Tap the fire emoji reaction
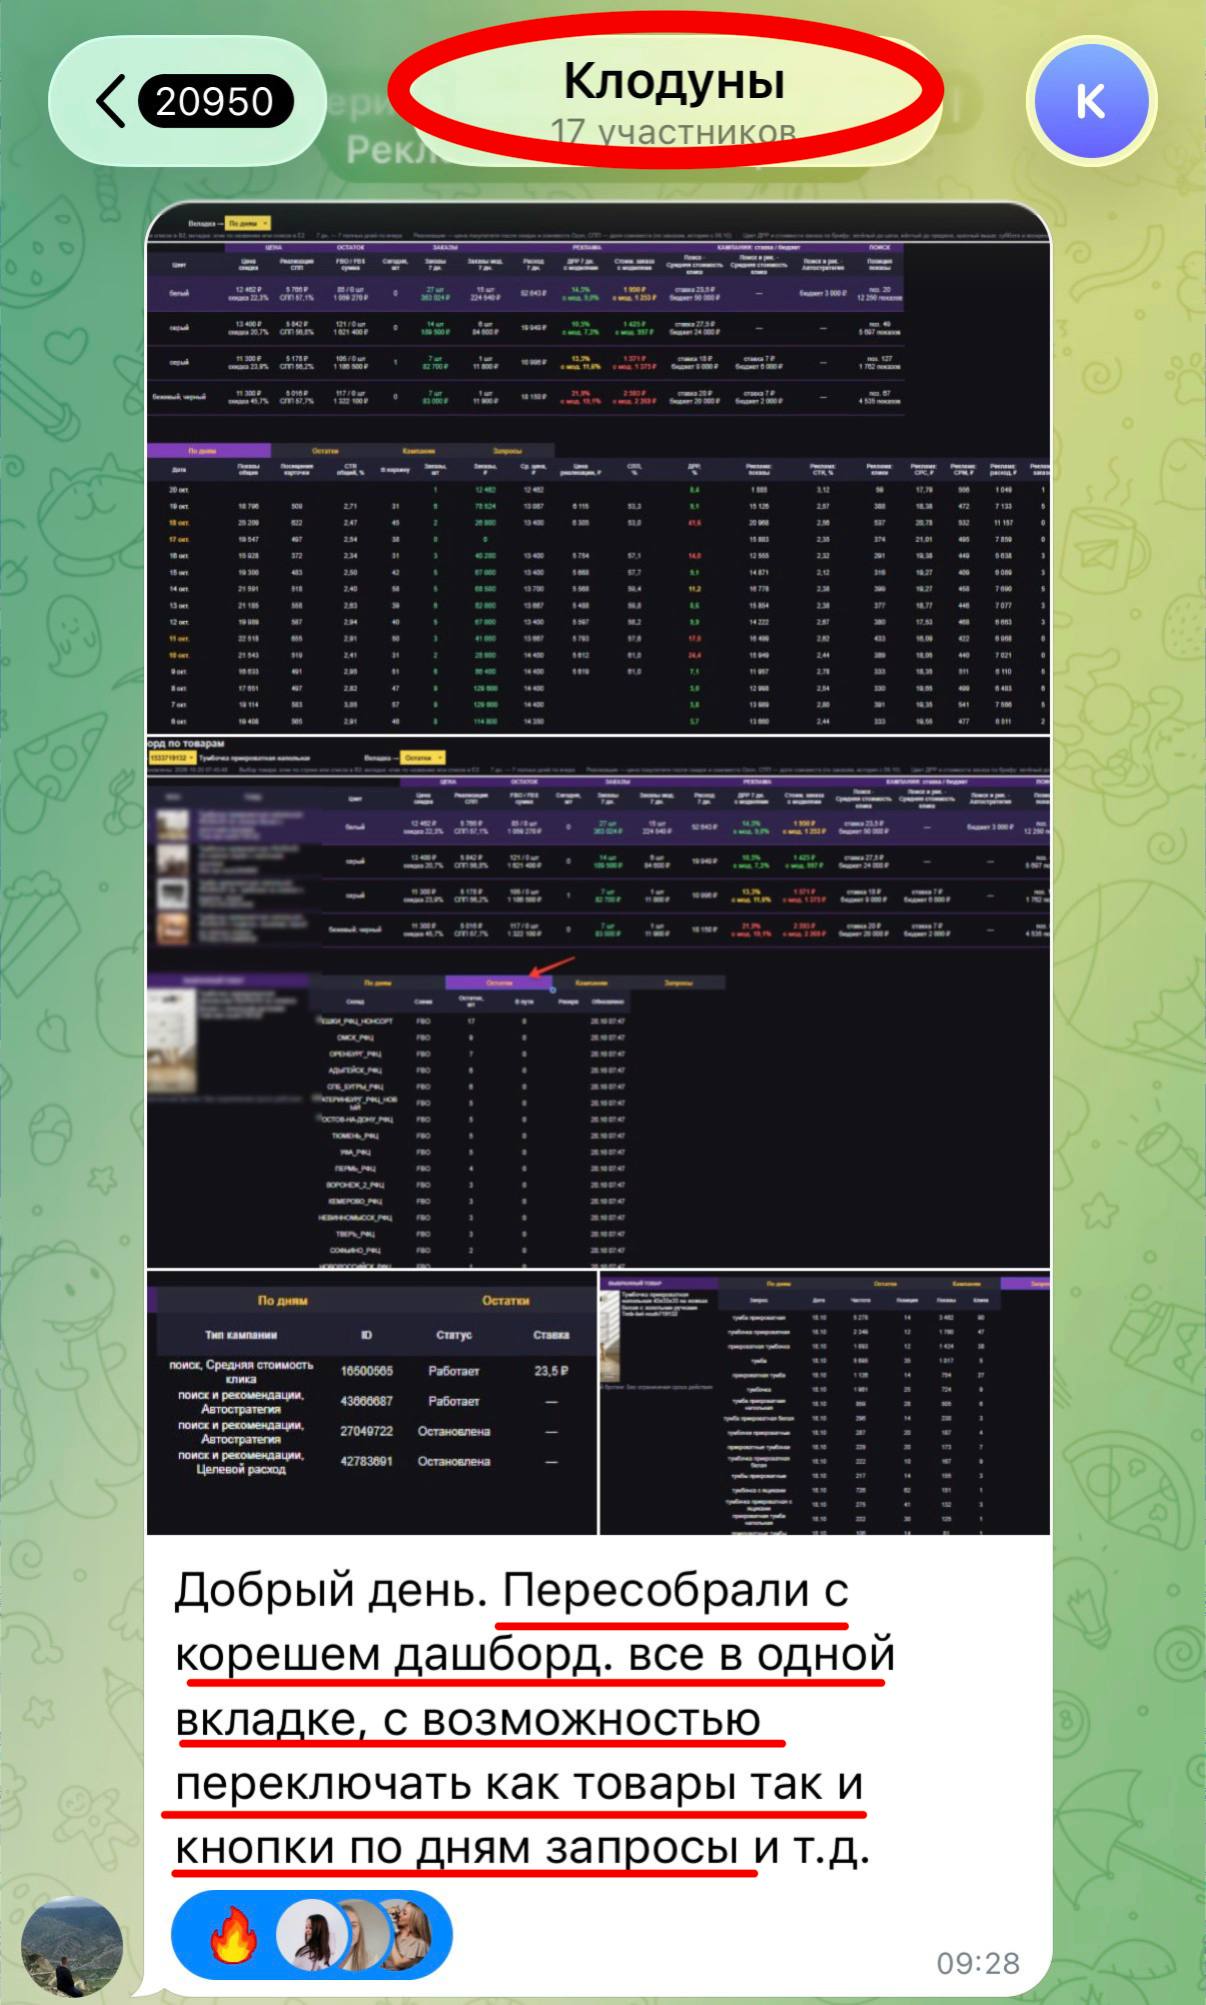 click(x=233, y=1934)
